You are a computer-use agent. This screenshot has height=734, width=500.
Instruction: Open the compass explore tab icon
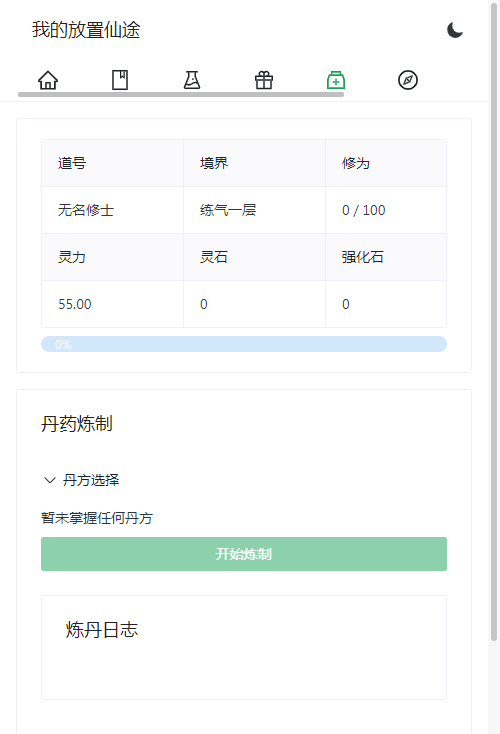(x=408, y=80)
